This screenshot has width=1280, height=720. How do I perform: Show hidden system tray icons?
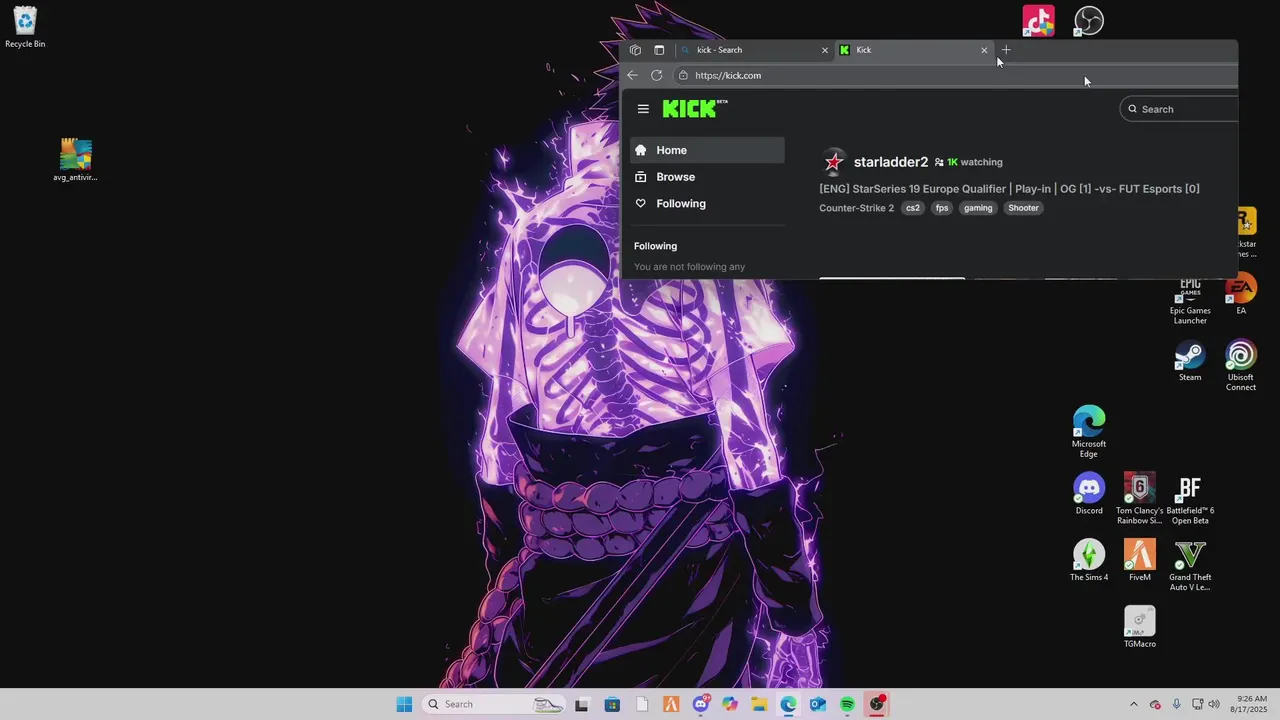[x=1133, y=704]
